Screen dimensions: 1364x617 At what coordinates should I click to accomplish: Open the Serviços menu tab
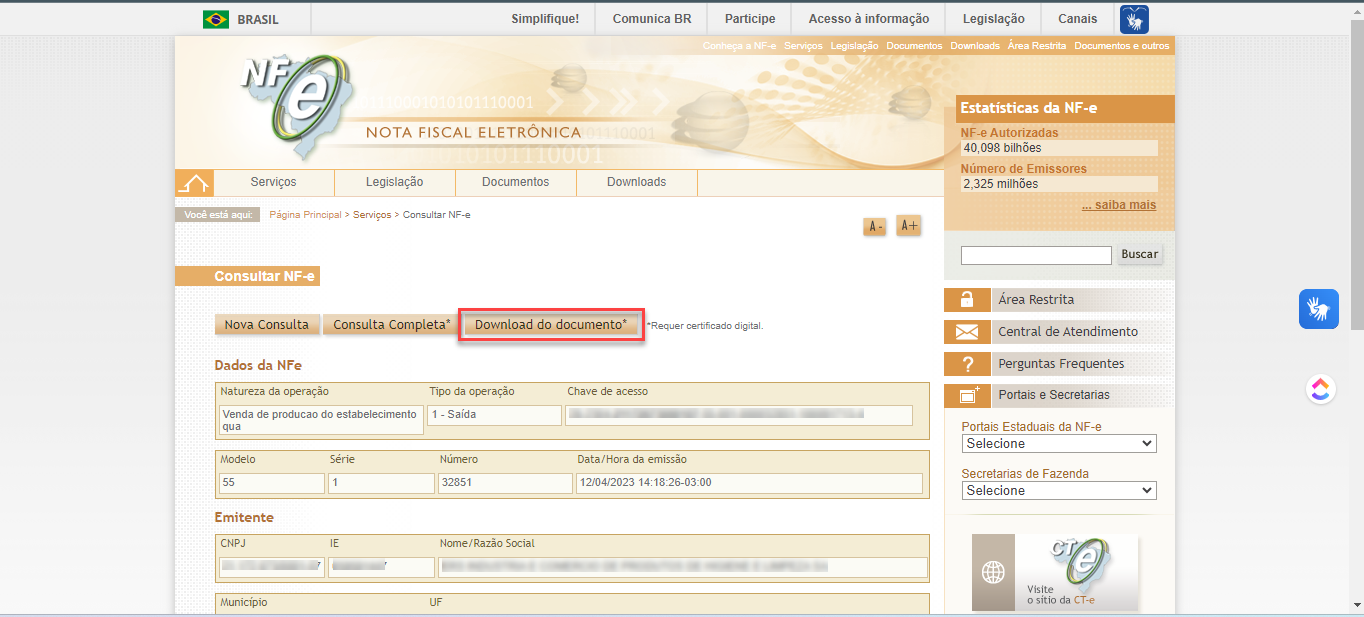274,182
